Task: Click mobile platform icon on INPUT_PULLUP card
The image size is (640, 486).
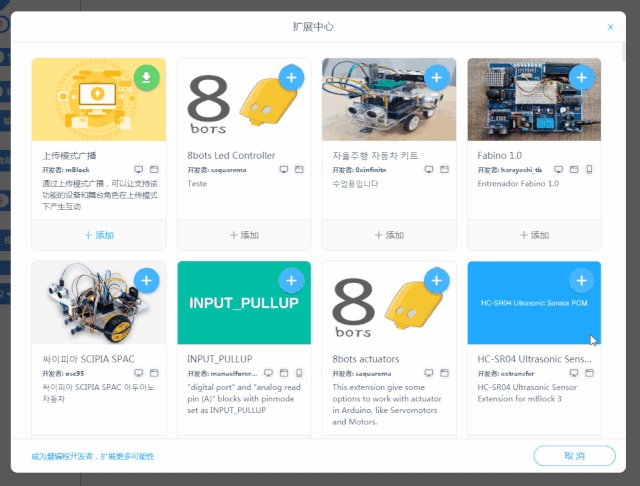Action: (299, 373)
